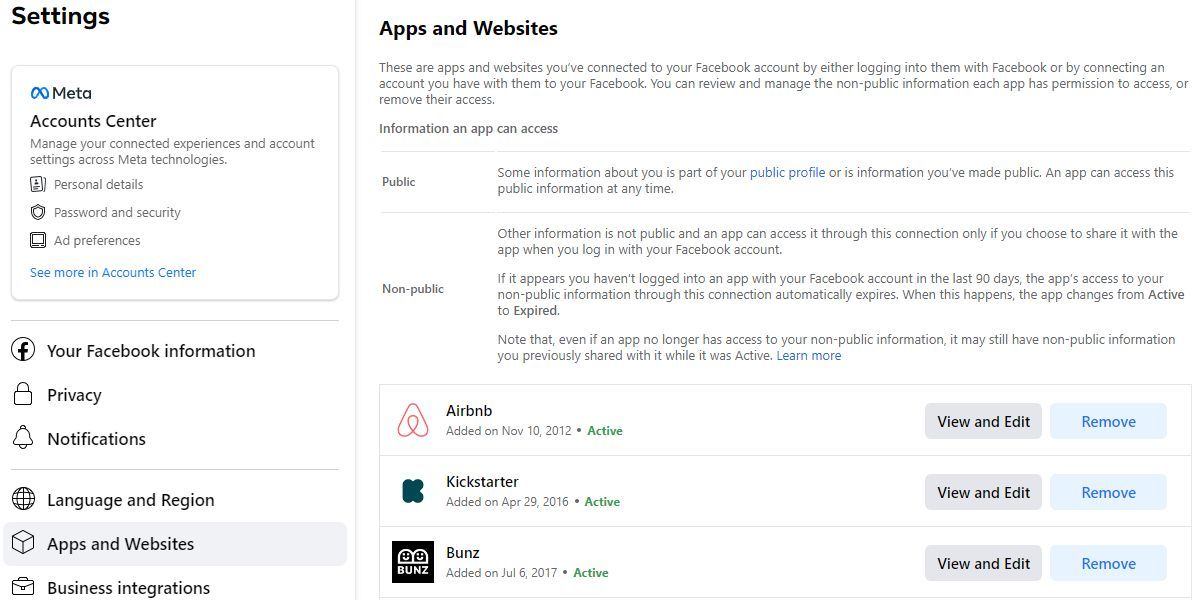This screenshot has width=1200, height=600.
Task: Click the Password and security shield icon
Action: tap(39, 212)
